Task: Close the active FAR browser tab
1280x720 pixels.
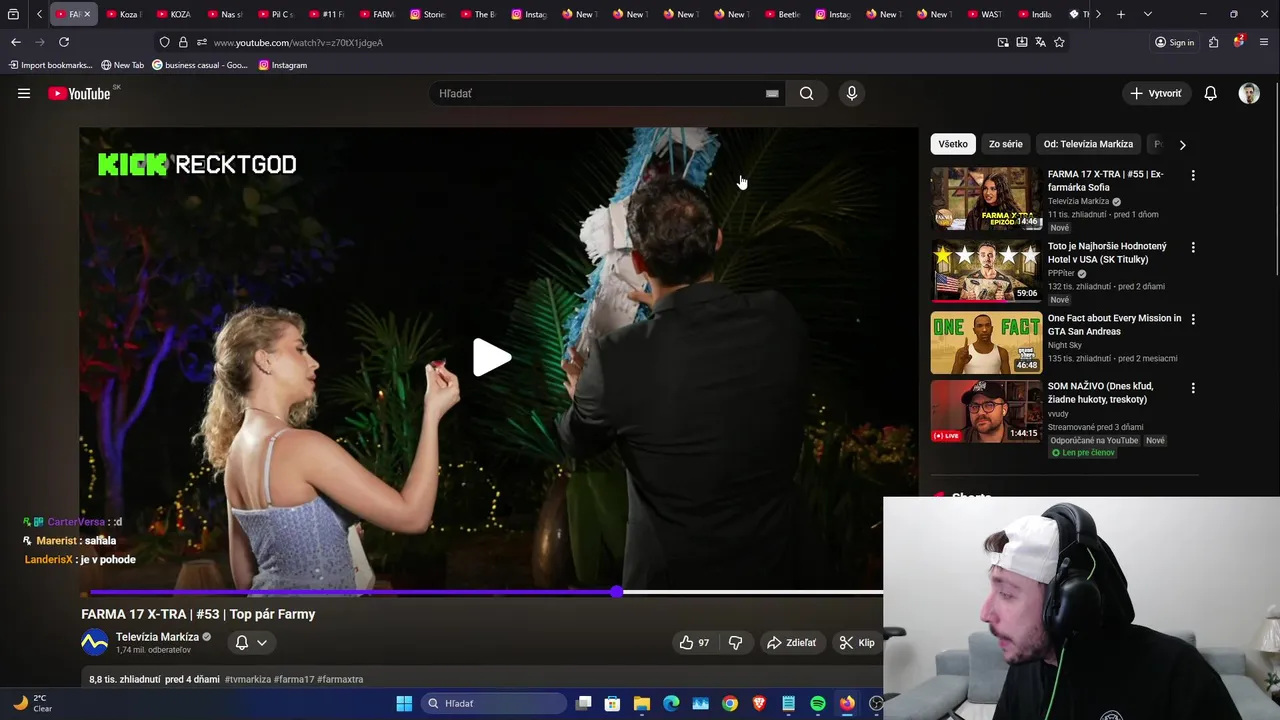Action: click(87, 14)
